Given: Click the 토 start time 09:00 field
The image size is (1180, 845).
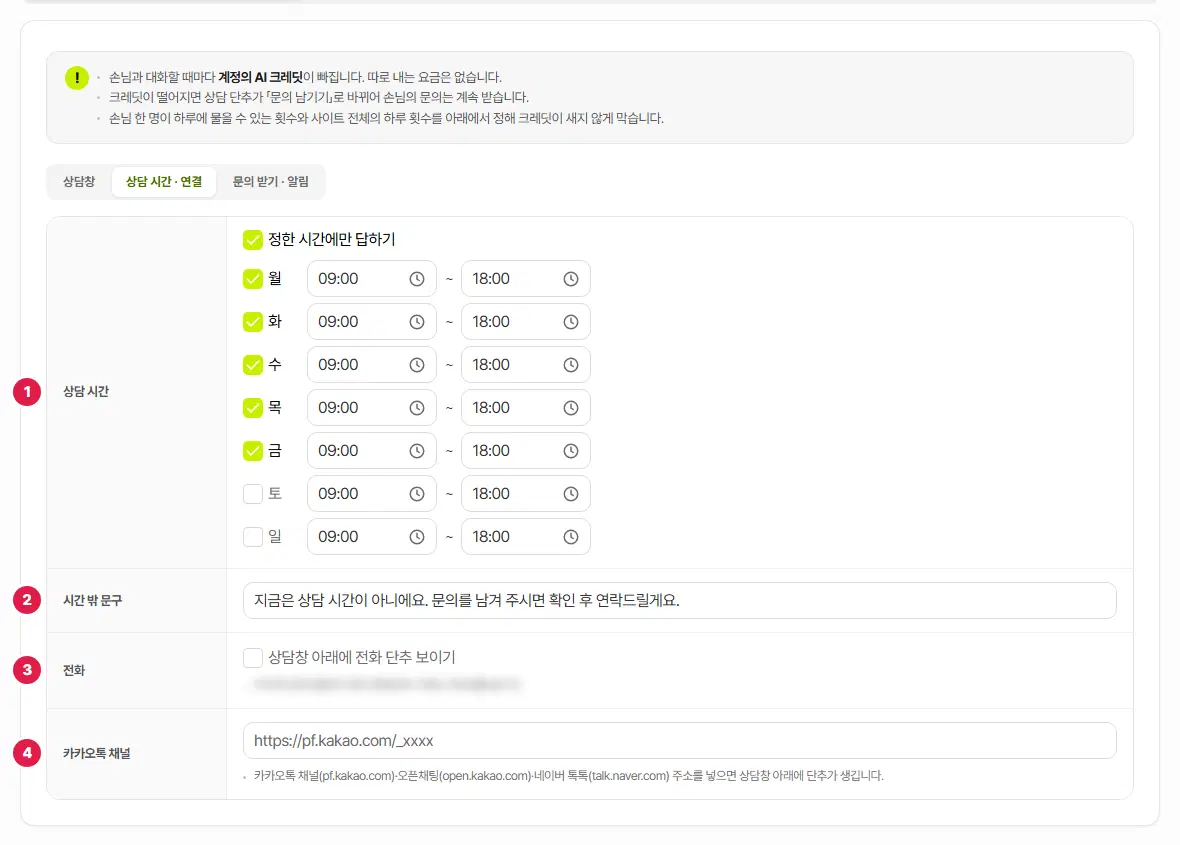Looking at the screenshot, I should point(372,494).
